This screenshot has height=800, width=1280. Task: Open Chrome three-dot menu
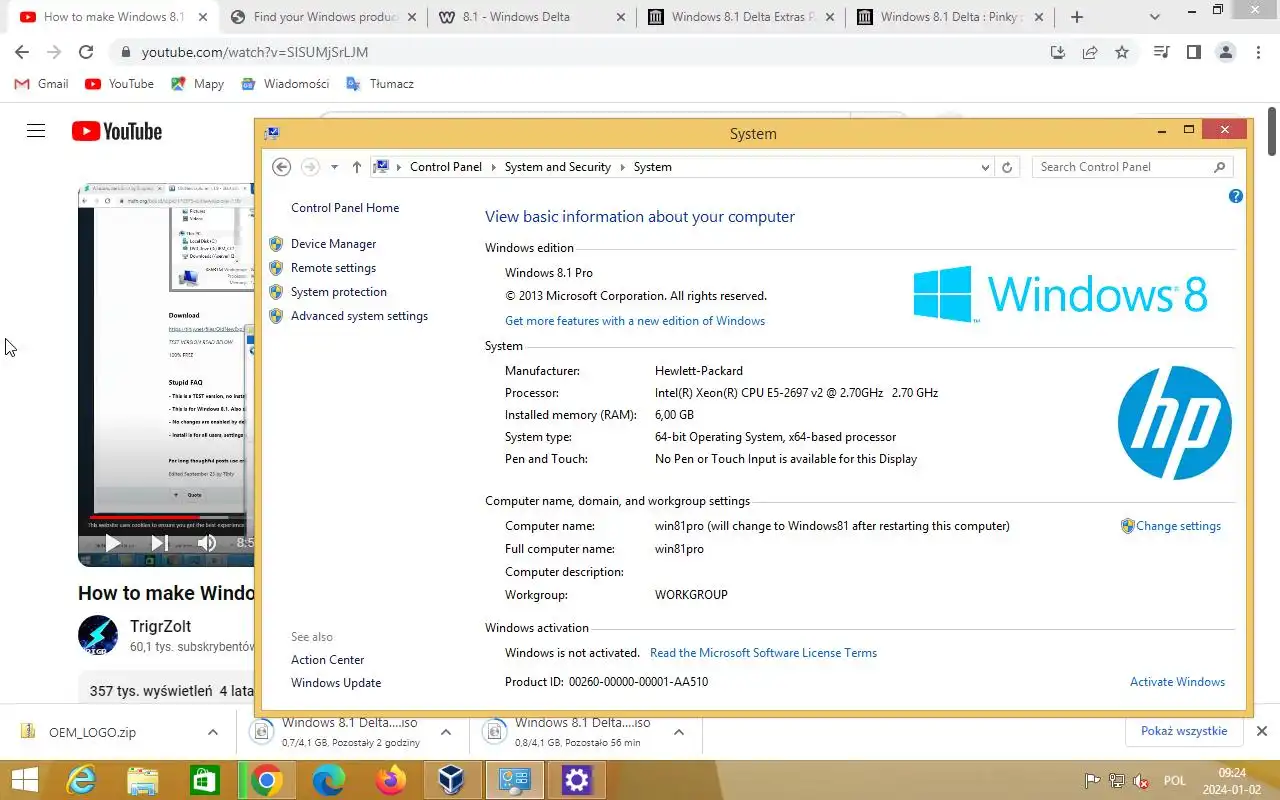coord(1257,52)
